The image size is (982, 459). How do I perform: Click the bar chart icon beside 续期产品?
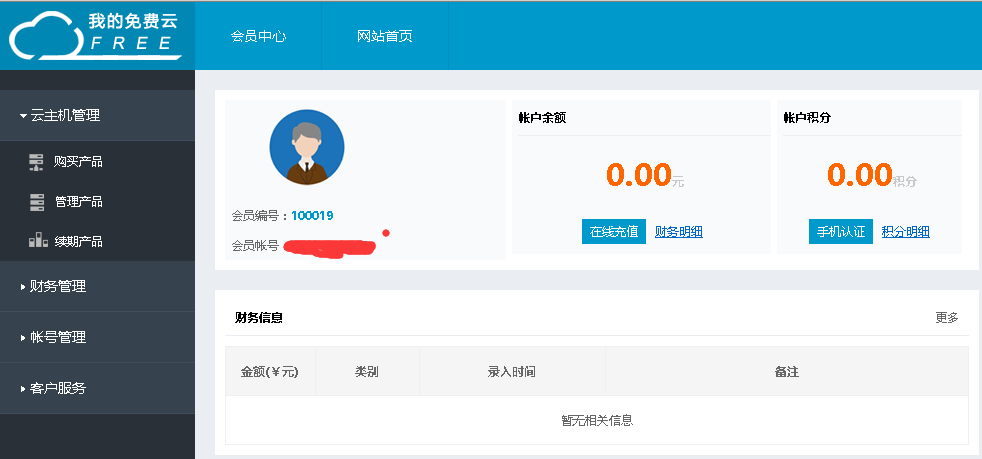[x=38, y=240]
